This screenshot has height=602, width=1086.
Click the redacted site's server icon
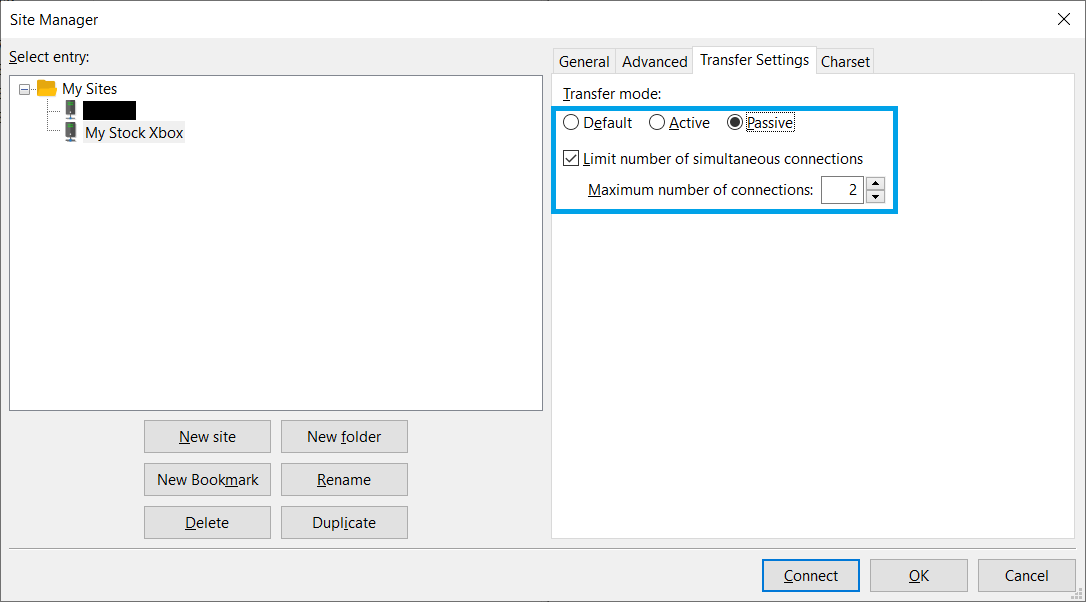tap(71, 110)
